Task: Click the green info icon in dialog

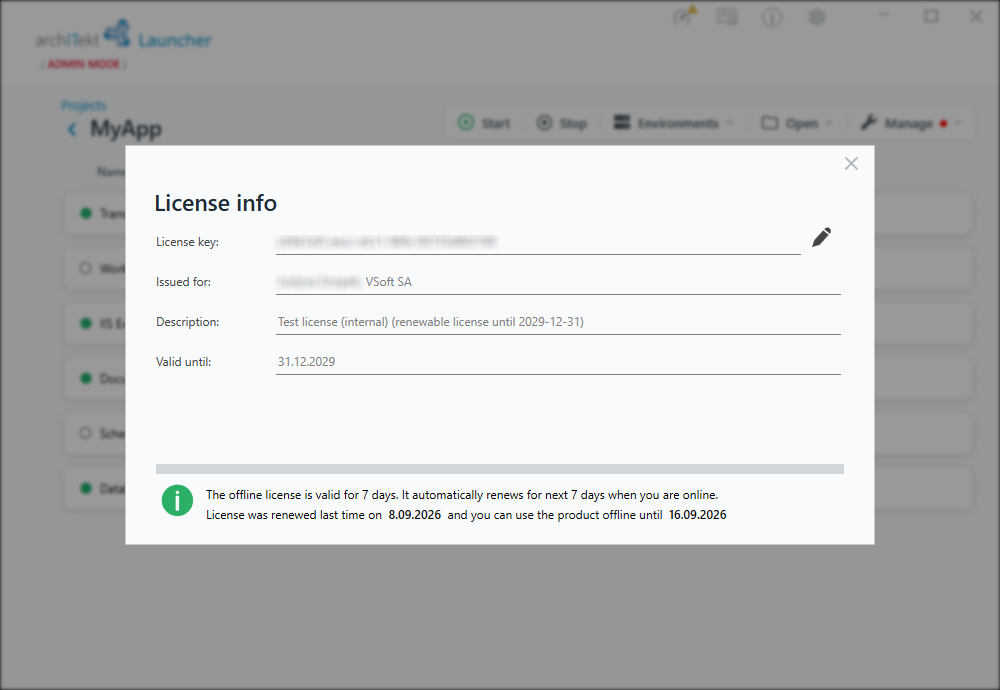Action: 177,501
